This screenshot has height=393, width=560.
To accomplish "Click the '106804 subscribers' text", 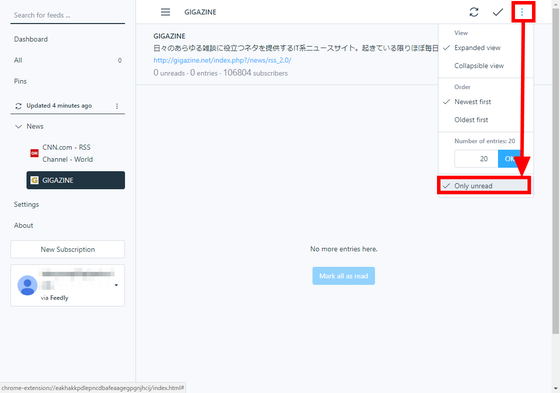I will point(255,73).
